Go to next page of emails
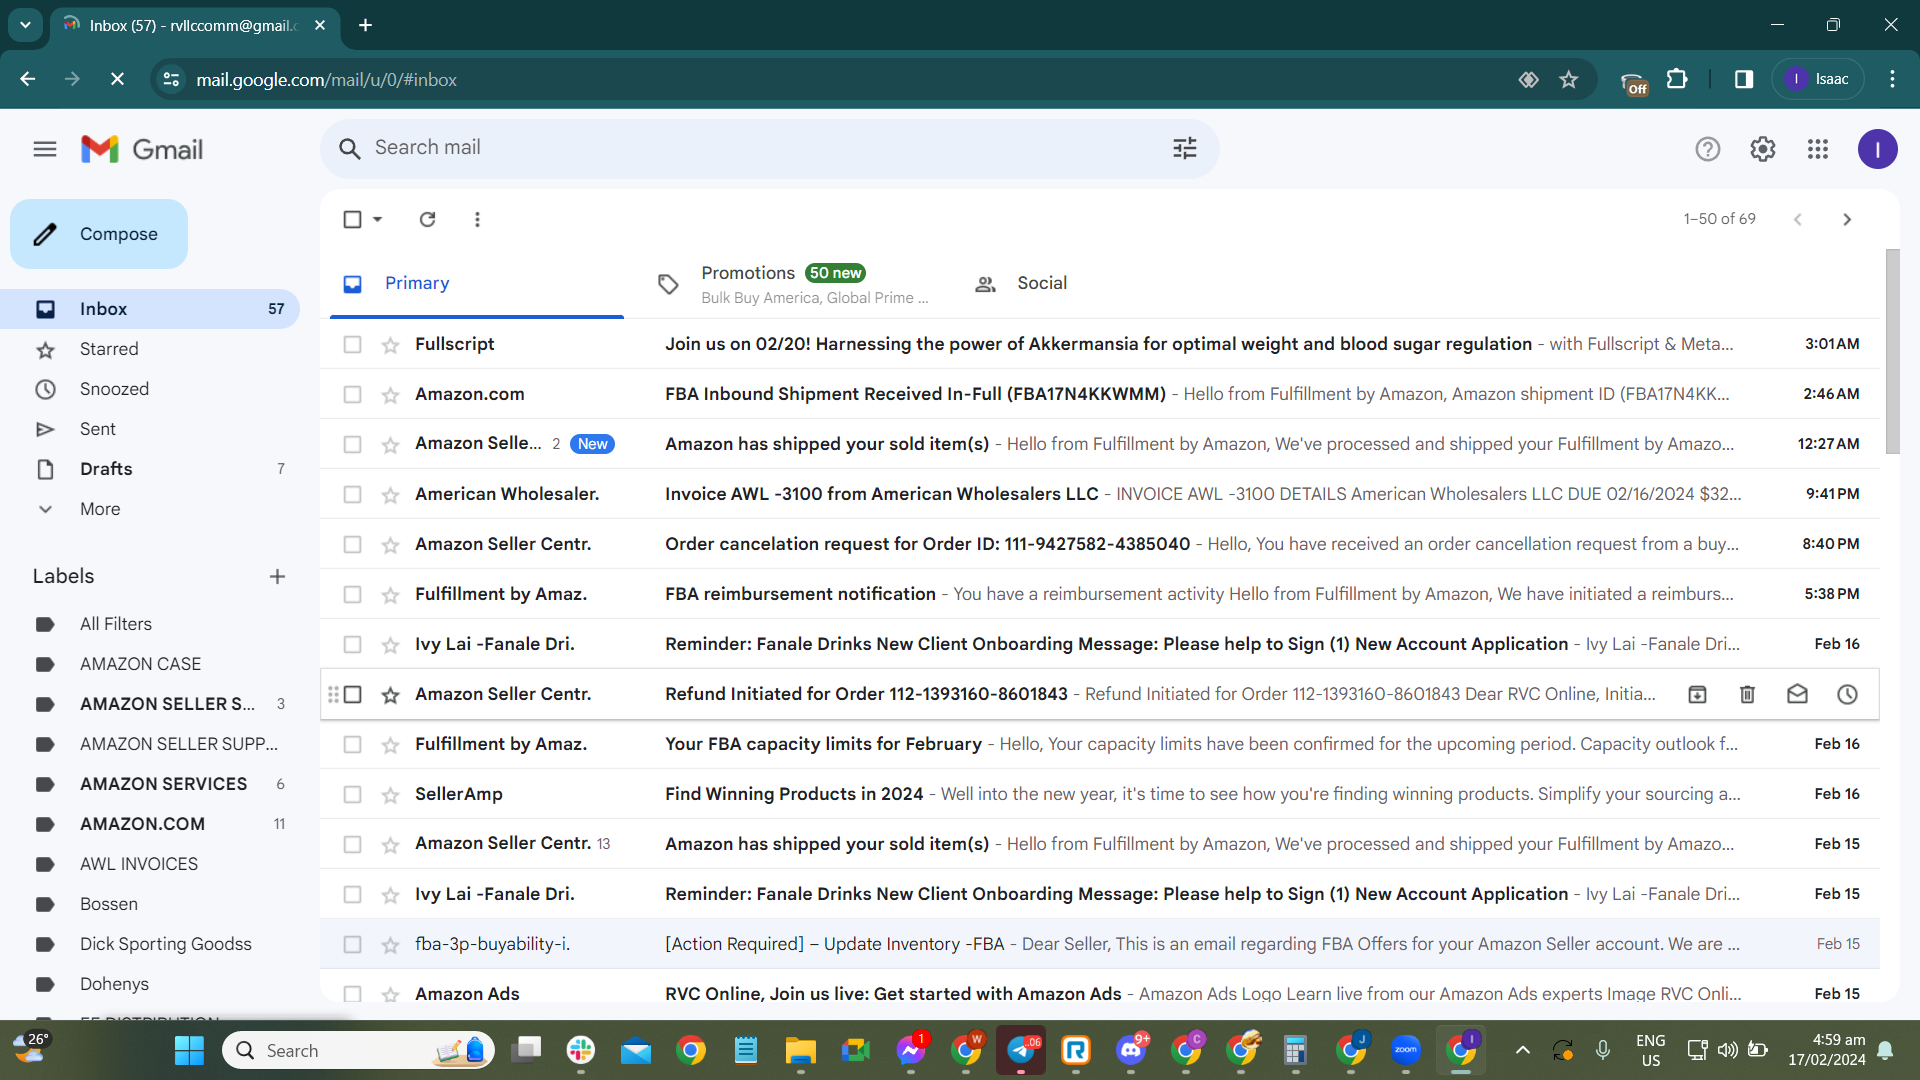 (1847, 219)
